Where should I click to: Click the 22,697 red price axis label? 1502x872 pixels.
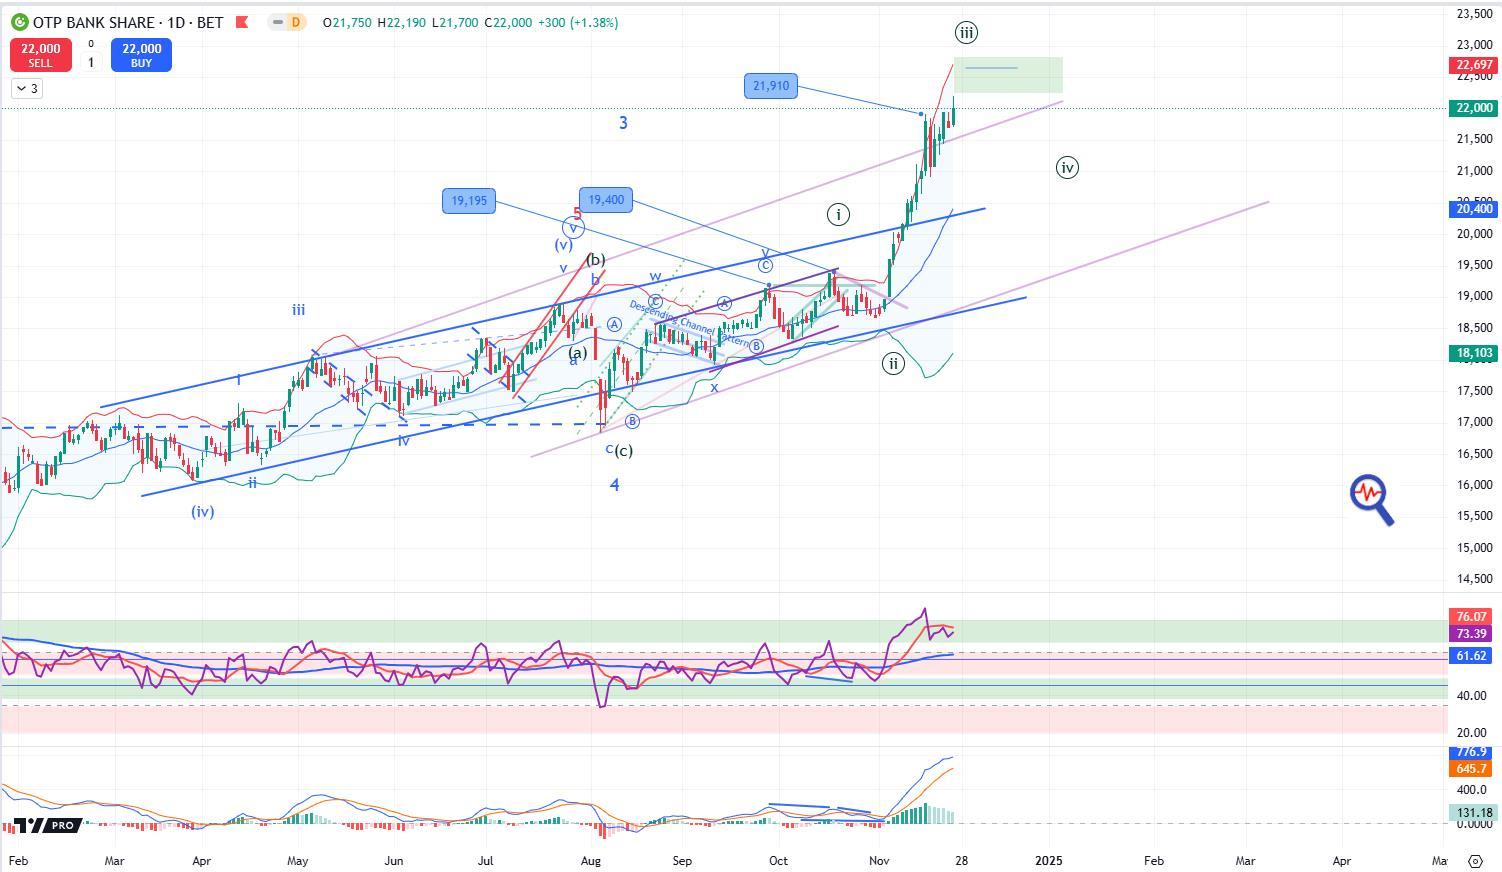[1474, 65]
